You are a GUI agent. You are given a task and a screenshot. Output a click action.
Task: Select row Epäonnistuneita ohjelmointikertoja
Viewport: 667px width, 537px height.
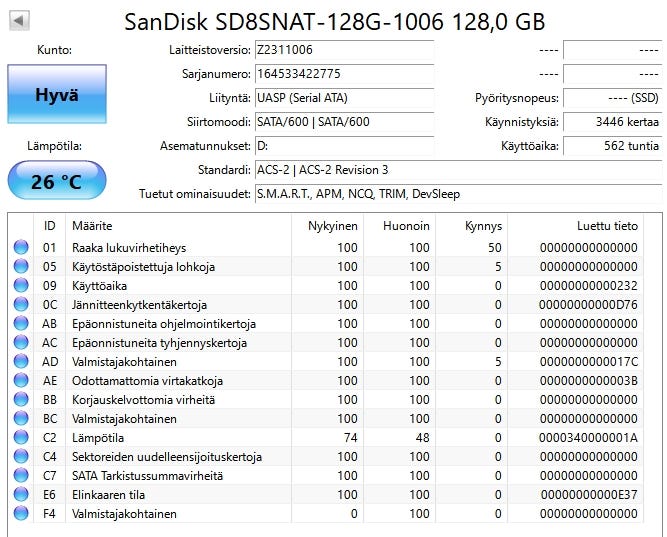326,323
